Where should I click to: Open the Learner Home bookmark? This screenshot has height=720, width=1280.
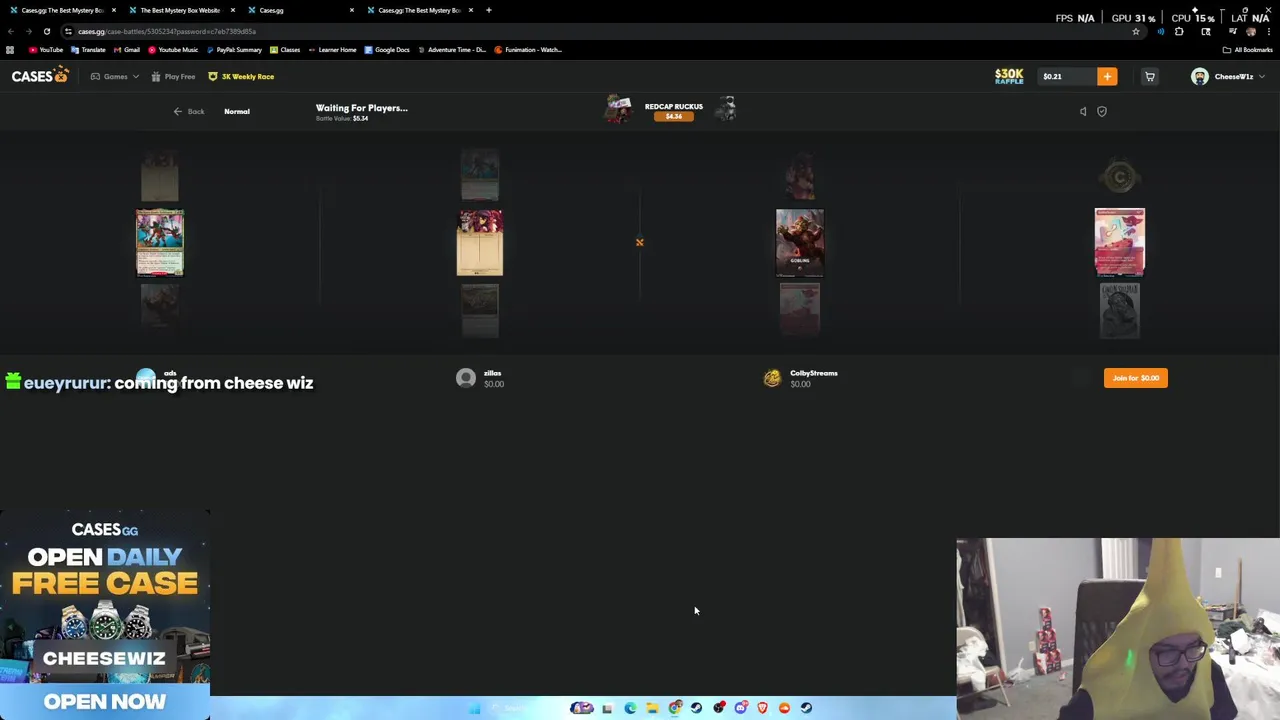[333, 50]
